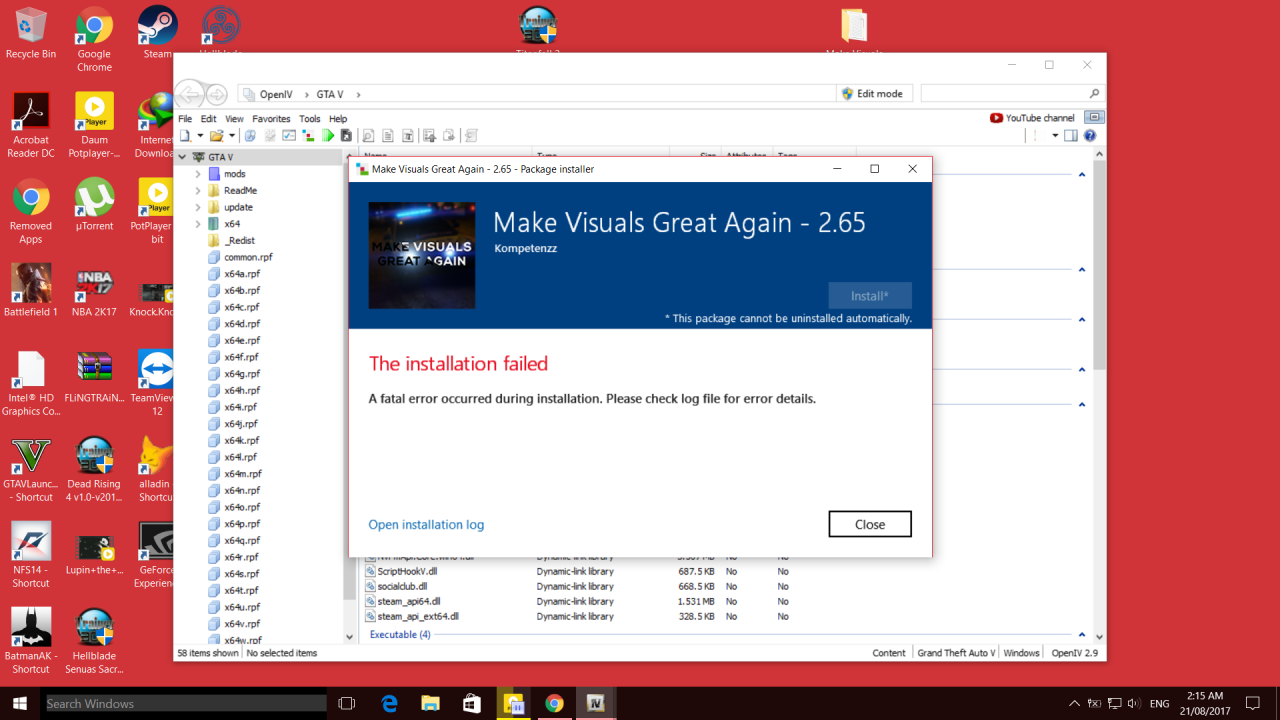1280x720 pixels.
Task: Click the New file icon in OpenIV toolbar
Action: click(186, 136)
